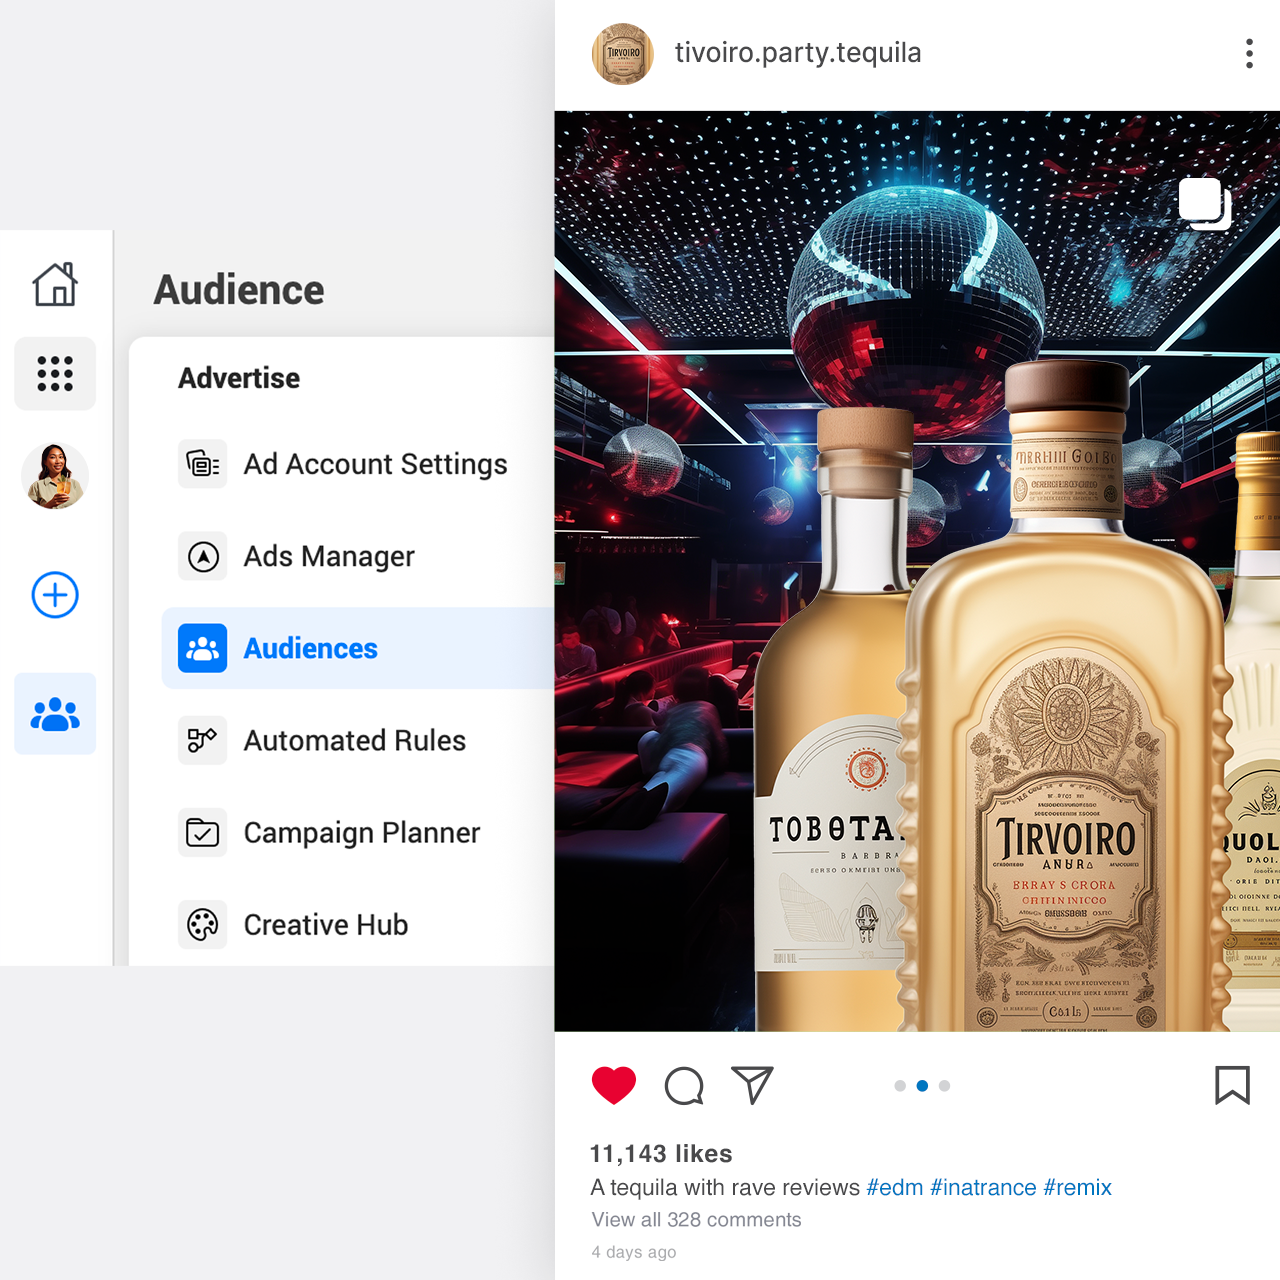
Task: Toggle the bookmark save icon
Action: point(1232,1085)
